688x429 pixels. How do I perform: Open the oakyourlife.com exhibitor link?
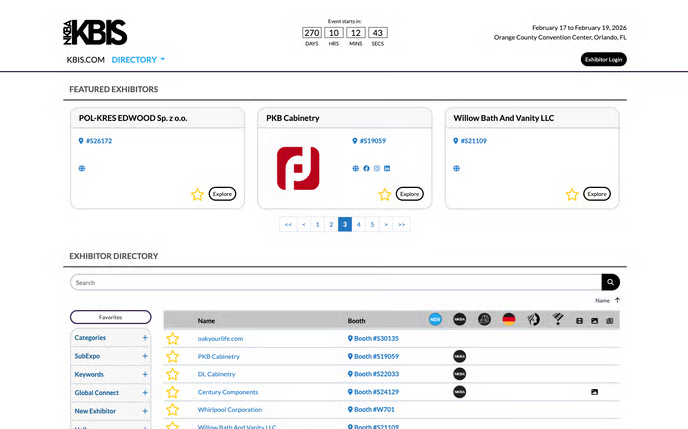pyautogui.click(x=220, y=339)
